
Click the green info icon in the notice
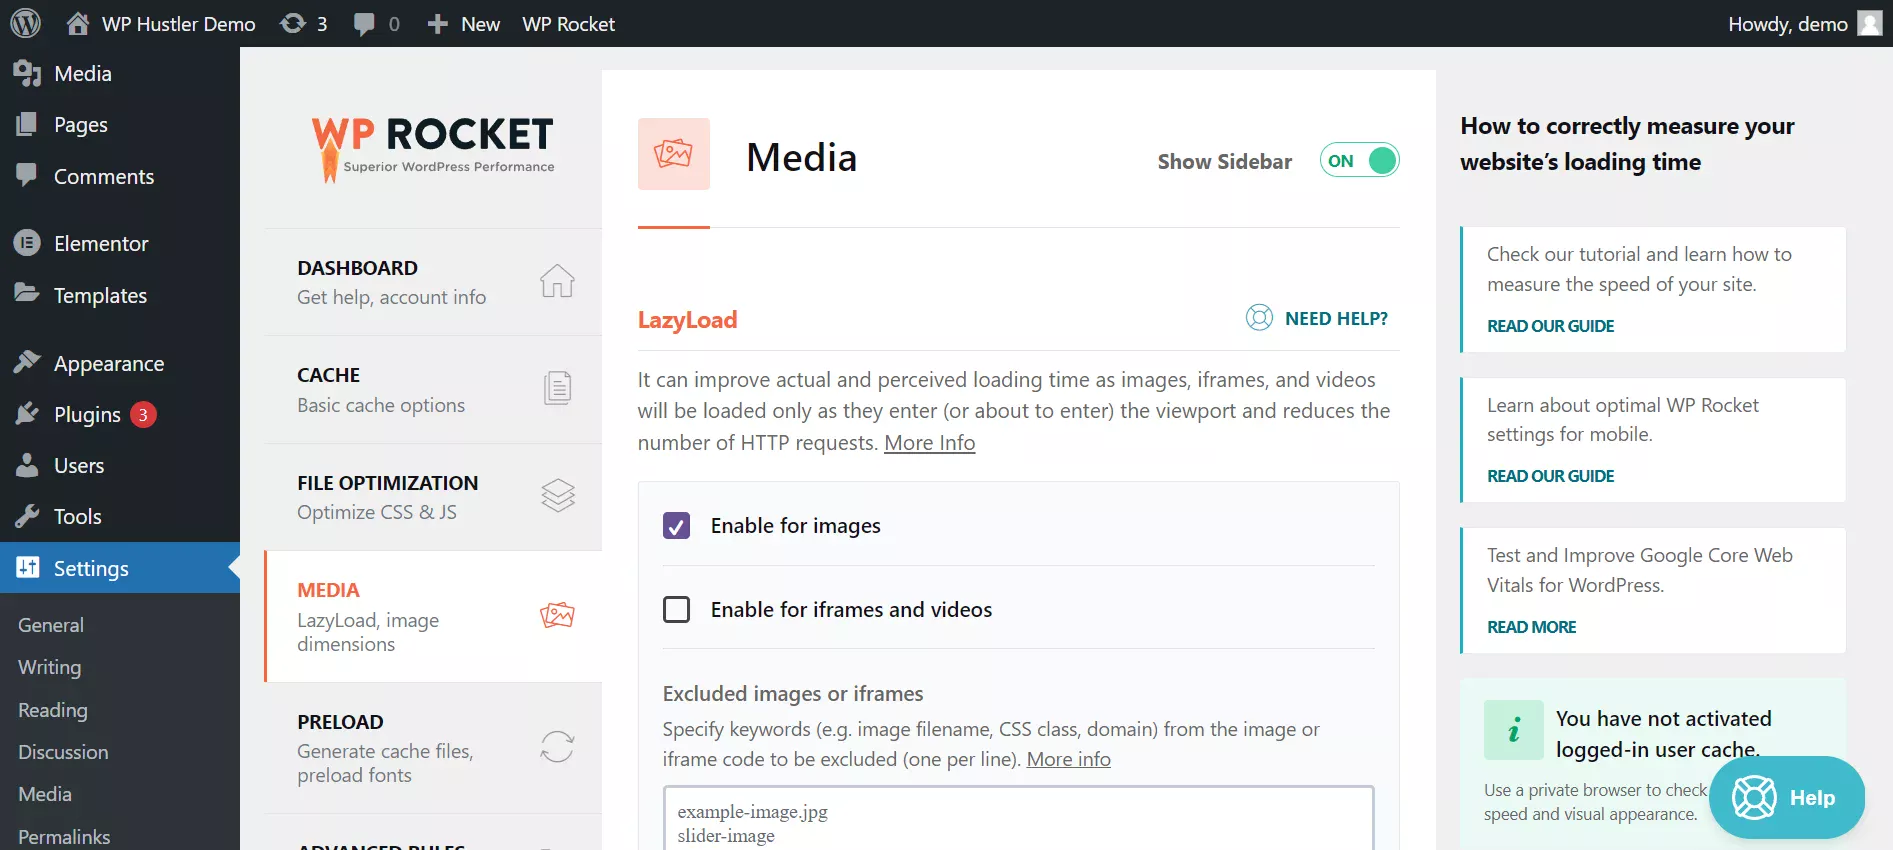click(x=1513, y=730)
